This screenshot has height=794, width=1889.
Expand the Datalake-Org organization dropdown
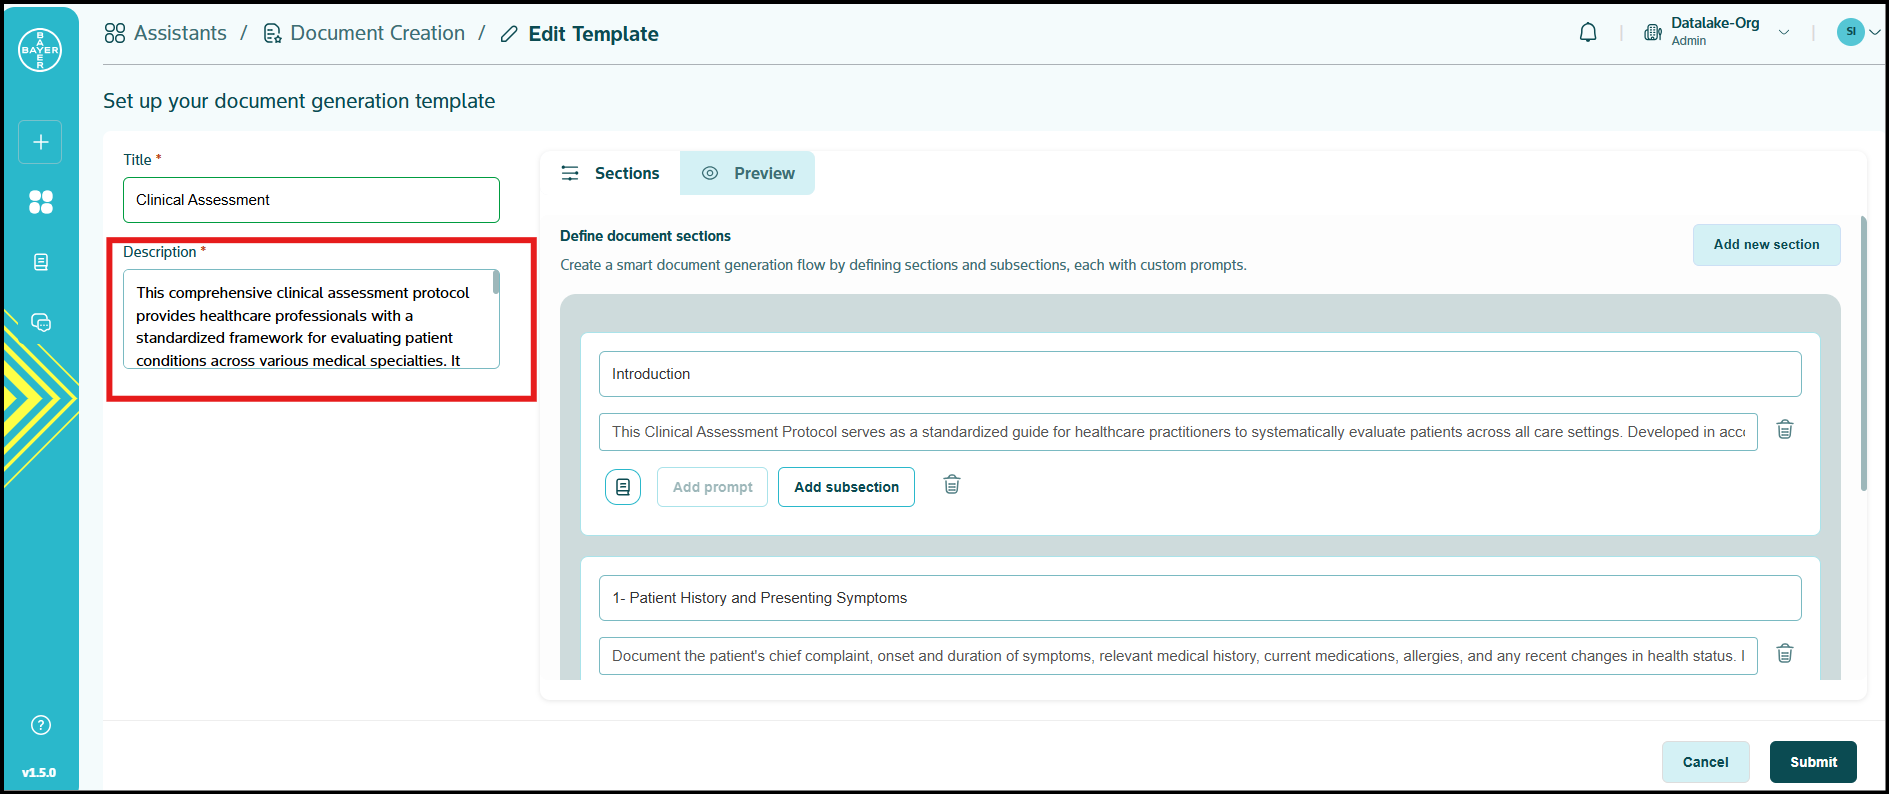point(1784,33)
